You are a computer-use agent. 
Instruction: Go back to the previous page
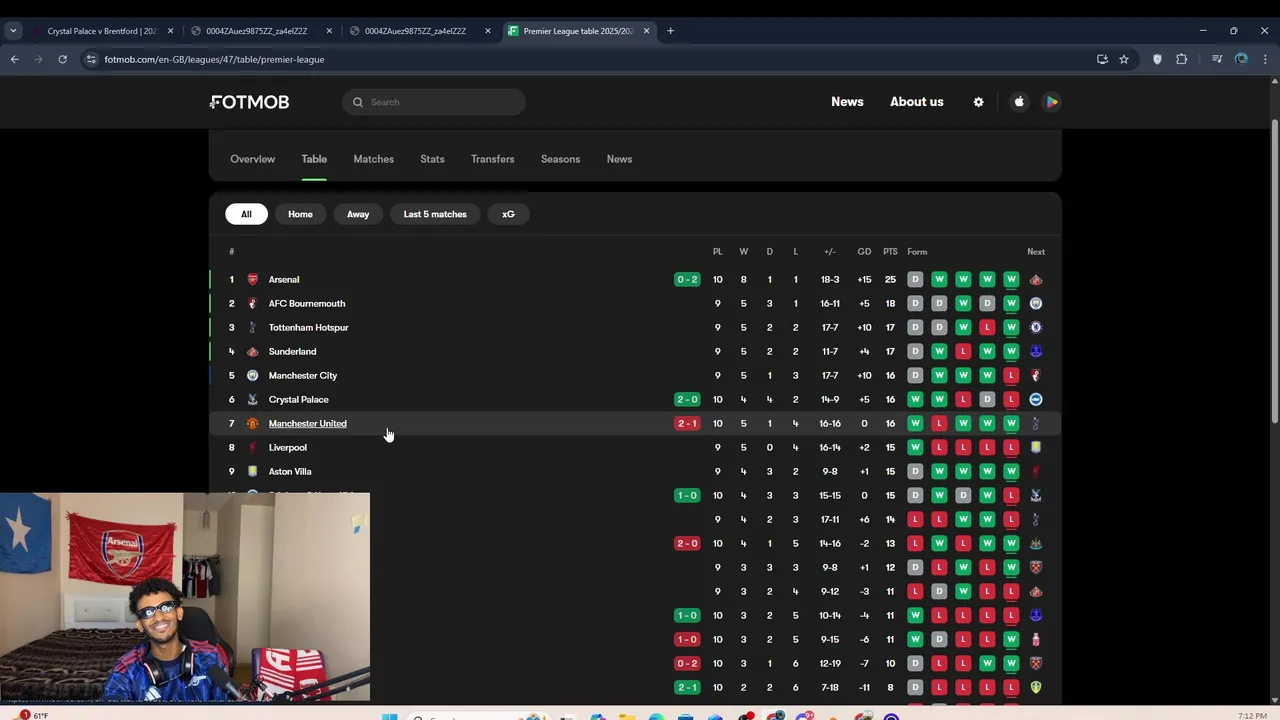click(14, 59)
